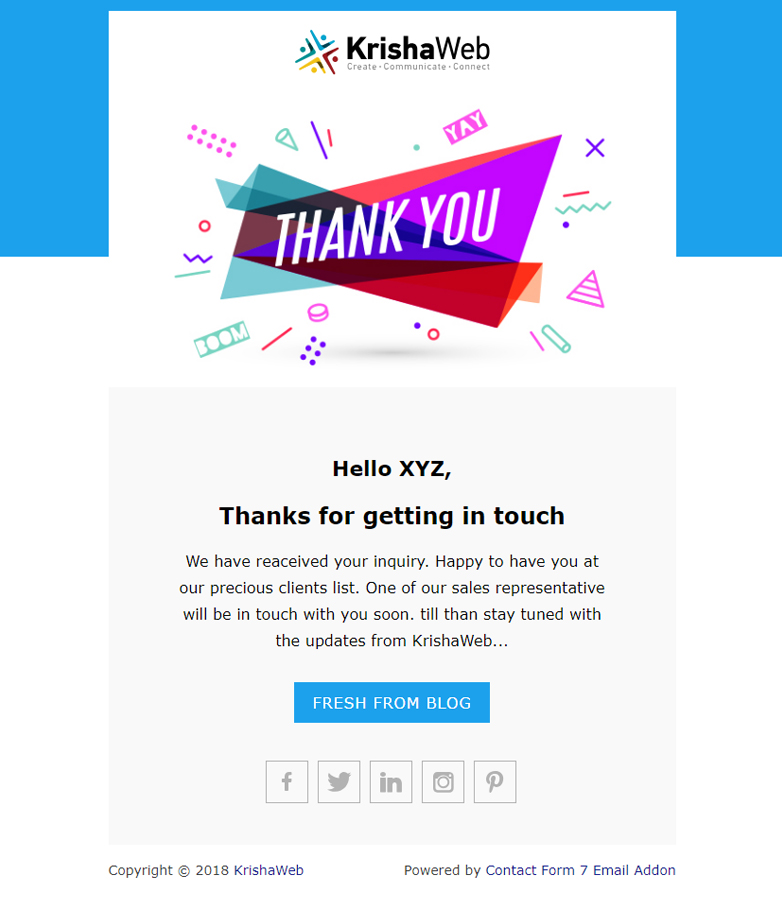Click the "Thanks for getting in touch" heading
Image resolution: width=782 pixels, height=902 pixels.
click(x=392, y=516)
